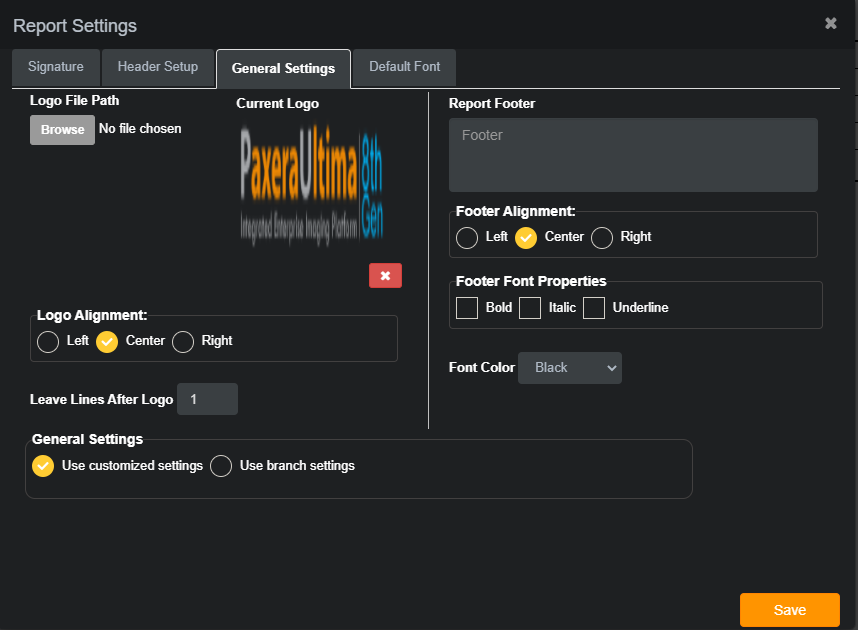858x630 pixels.
Task: Enable Bold footer font checkbox
Action: click(467, 308)
